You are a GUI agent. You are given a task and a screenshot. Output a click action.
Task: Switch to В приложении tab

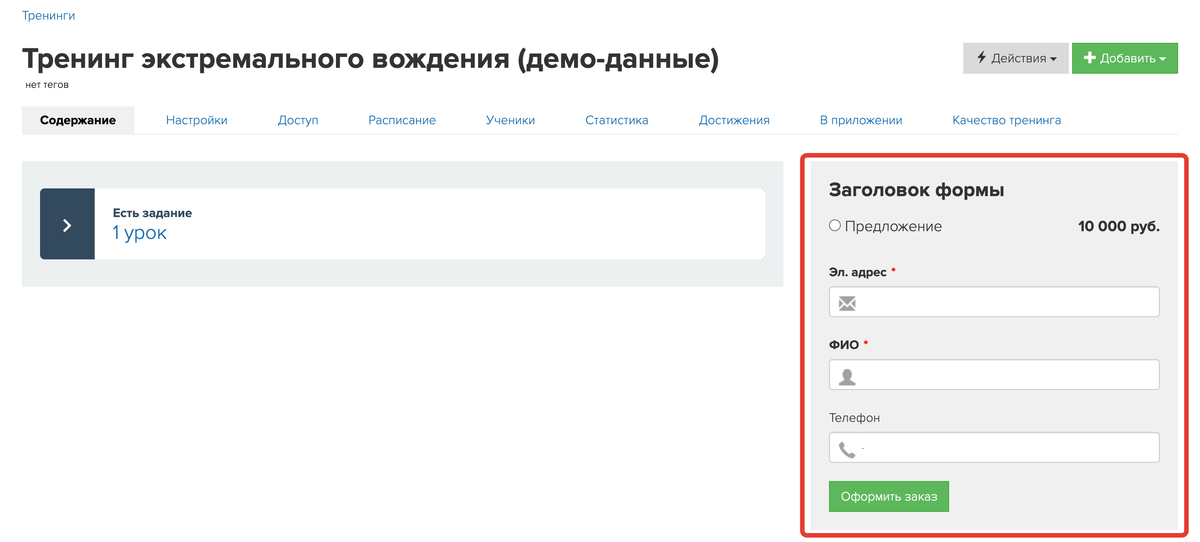pos(861,120)
